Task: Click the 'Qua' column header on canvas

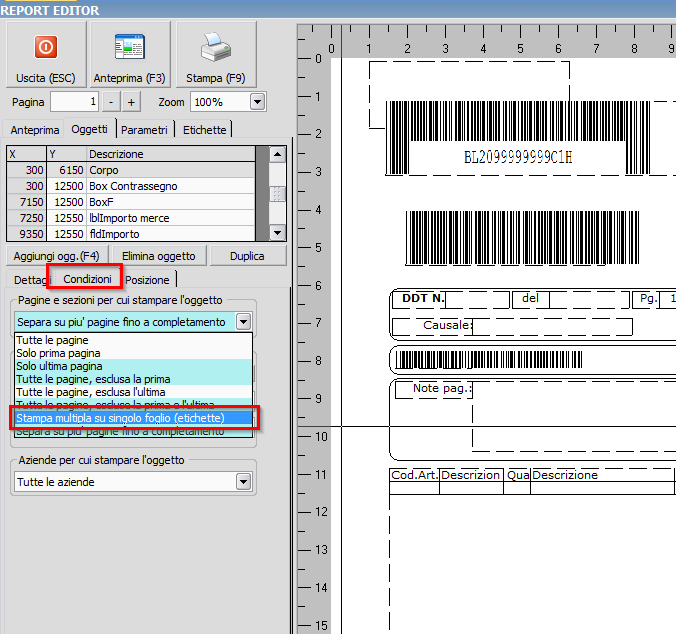Action: click(x=518, y=475)
